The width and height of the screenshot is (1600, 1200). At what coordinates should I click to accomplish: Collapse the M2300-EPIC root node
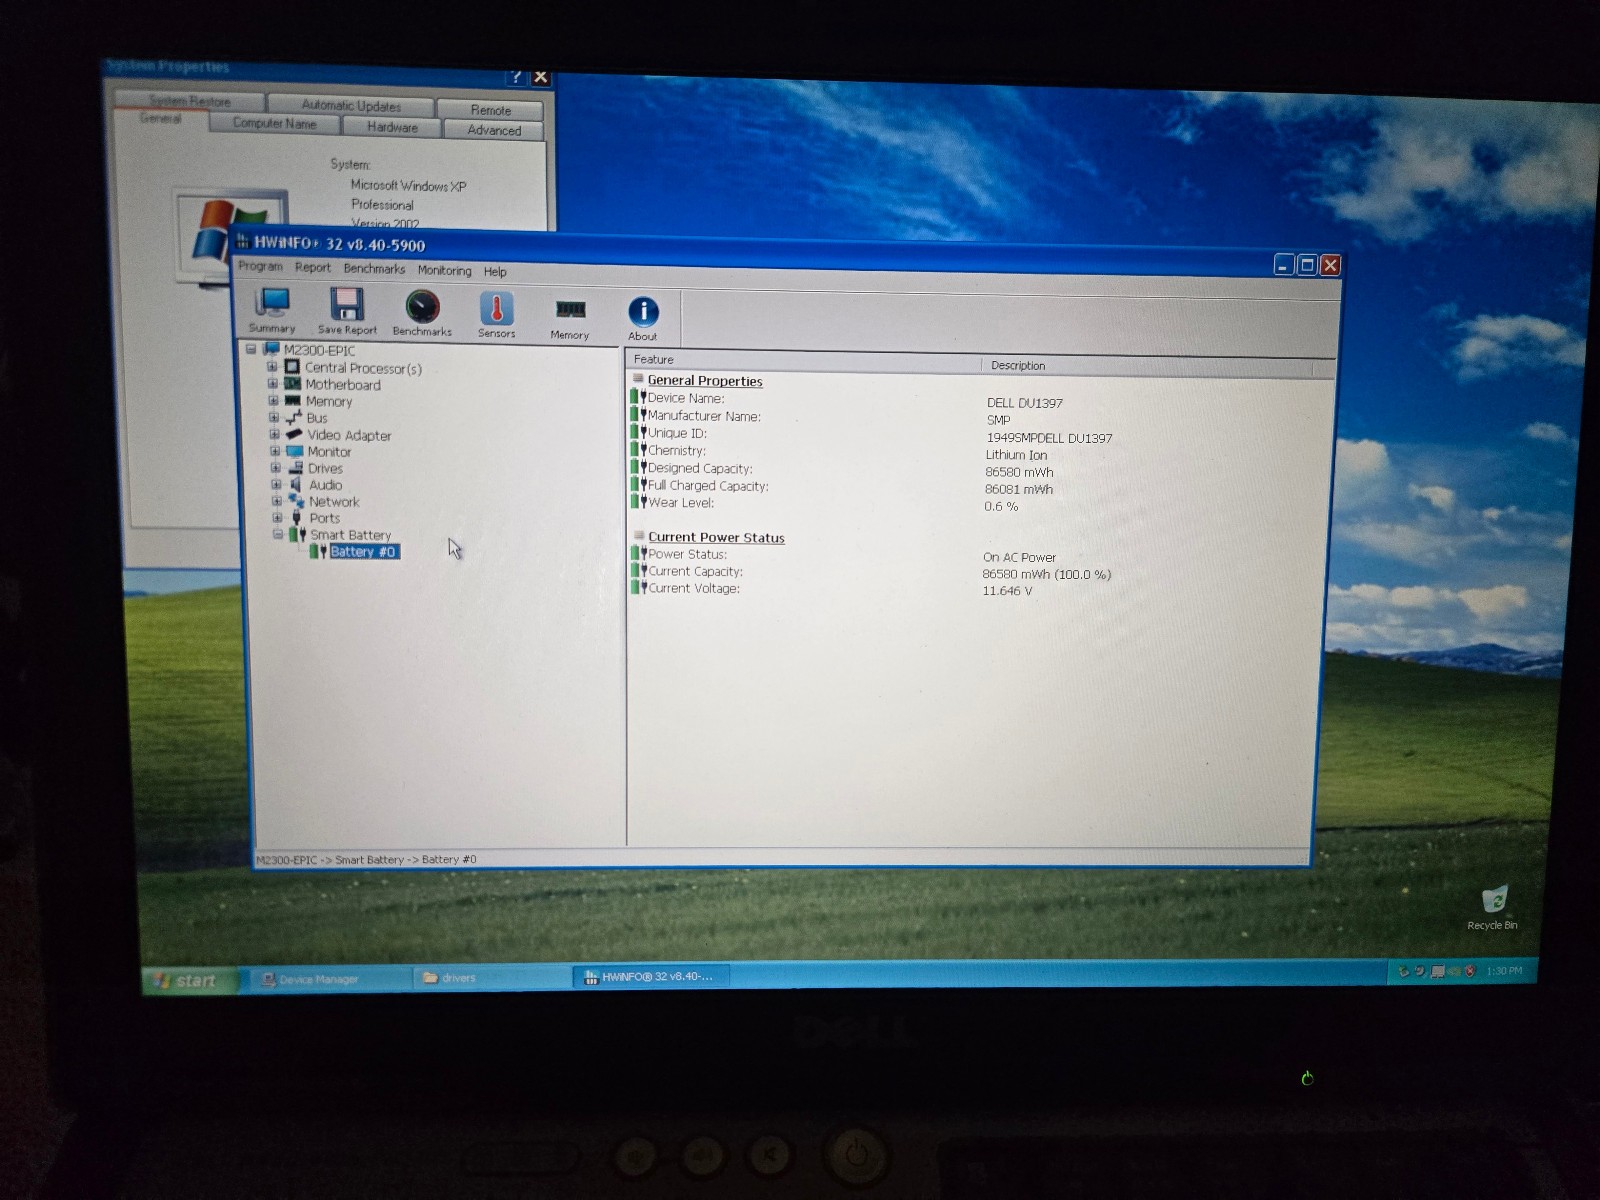coord(251,349)
